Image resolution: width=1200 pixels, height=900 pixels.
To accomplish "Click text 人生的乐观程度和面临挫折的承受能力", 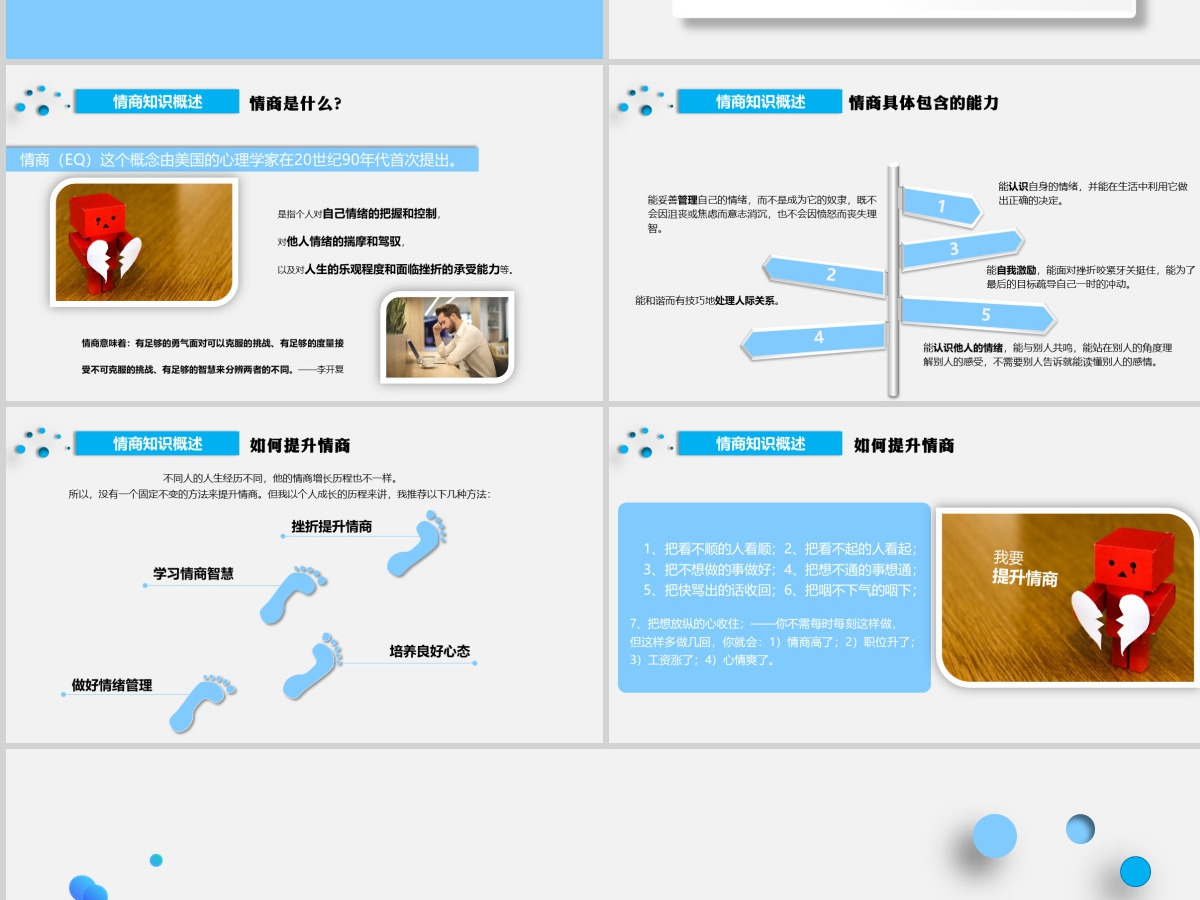I will 402,269.
